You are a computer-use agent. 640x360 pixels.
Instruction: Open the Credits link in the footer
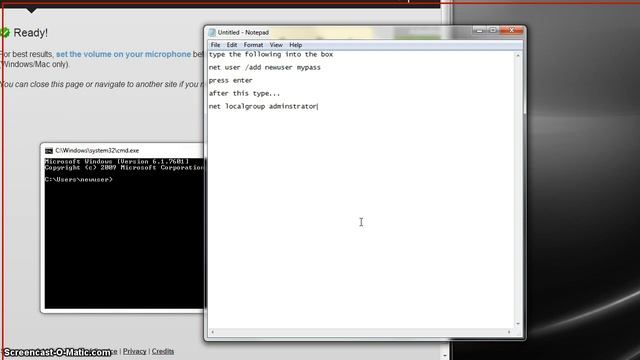(162, 351)
